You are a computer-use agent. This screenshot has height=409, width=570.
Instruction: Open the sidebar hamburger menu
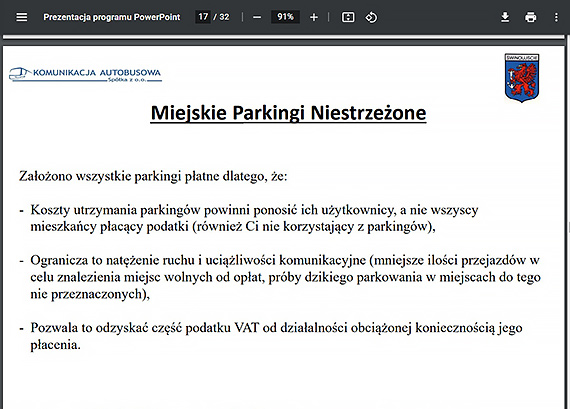(x=22, y=17)
